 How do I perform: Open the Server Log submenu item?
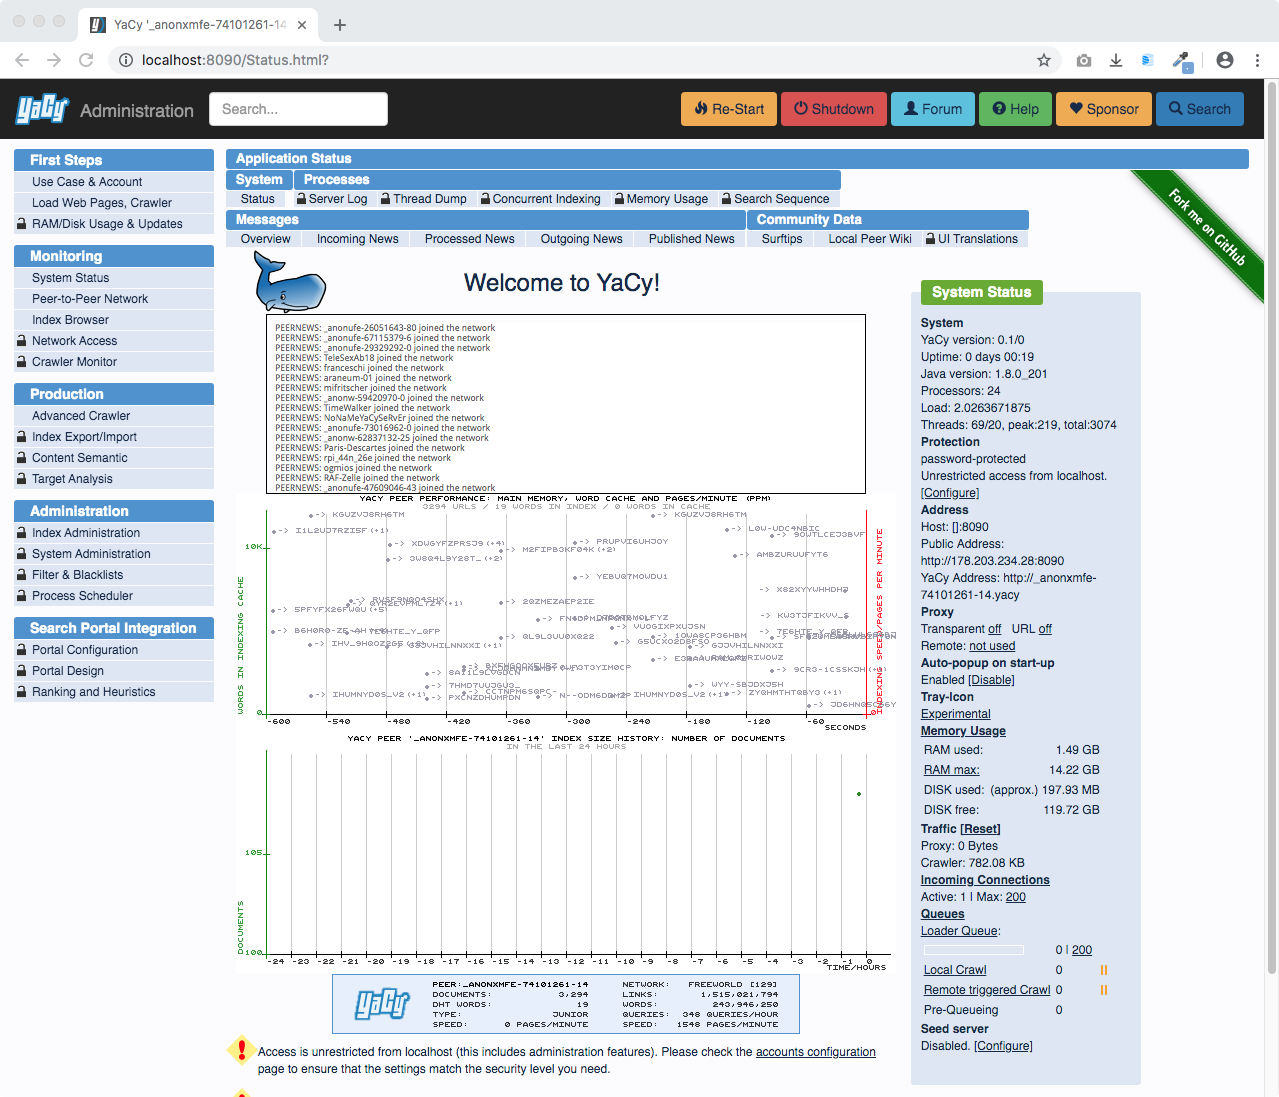[331, 199]
